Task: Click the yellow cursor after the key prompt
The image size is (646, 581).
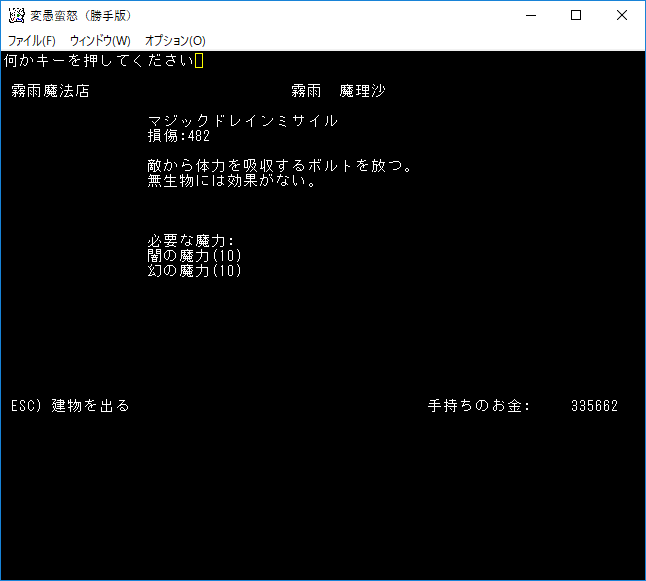Action: click(199, 61)
